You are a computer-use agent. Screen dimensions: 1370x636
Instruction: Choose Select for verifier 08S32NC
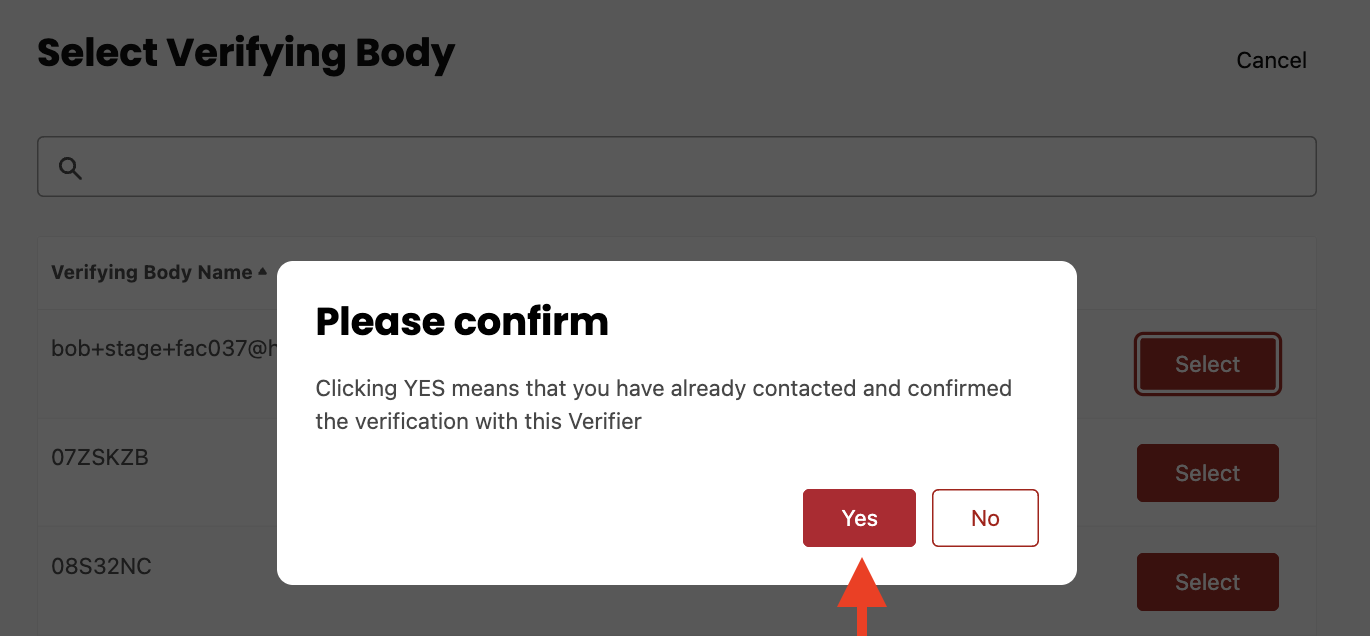(1207, 582)
